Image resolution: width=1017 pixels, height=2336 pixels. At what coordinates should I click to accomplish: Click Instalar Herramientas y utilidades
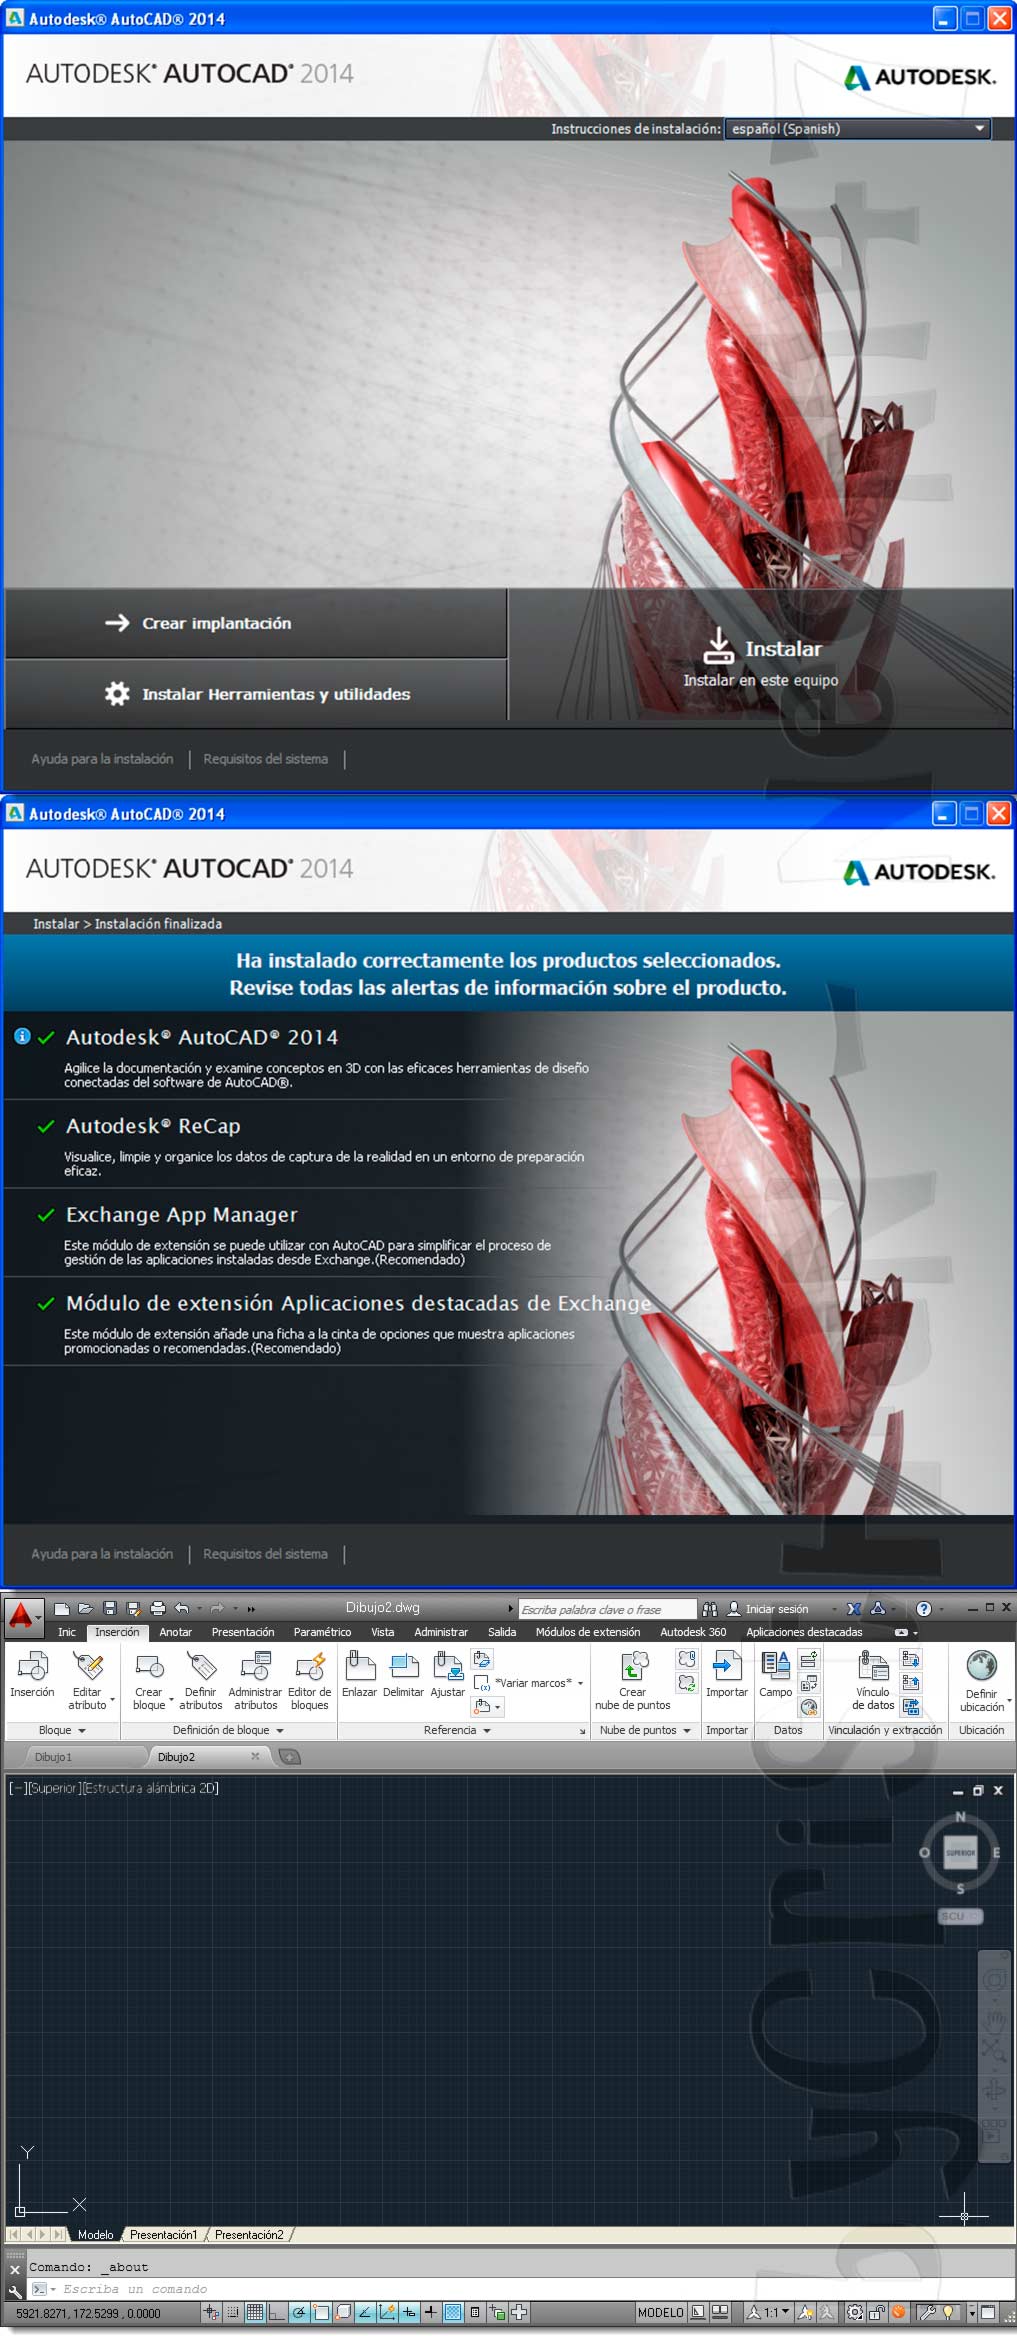(x=256, y=693)
